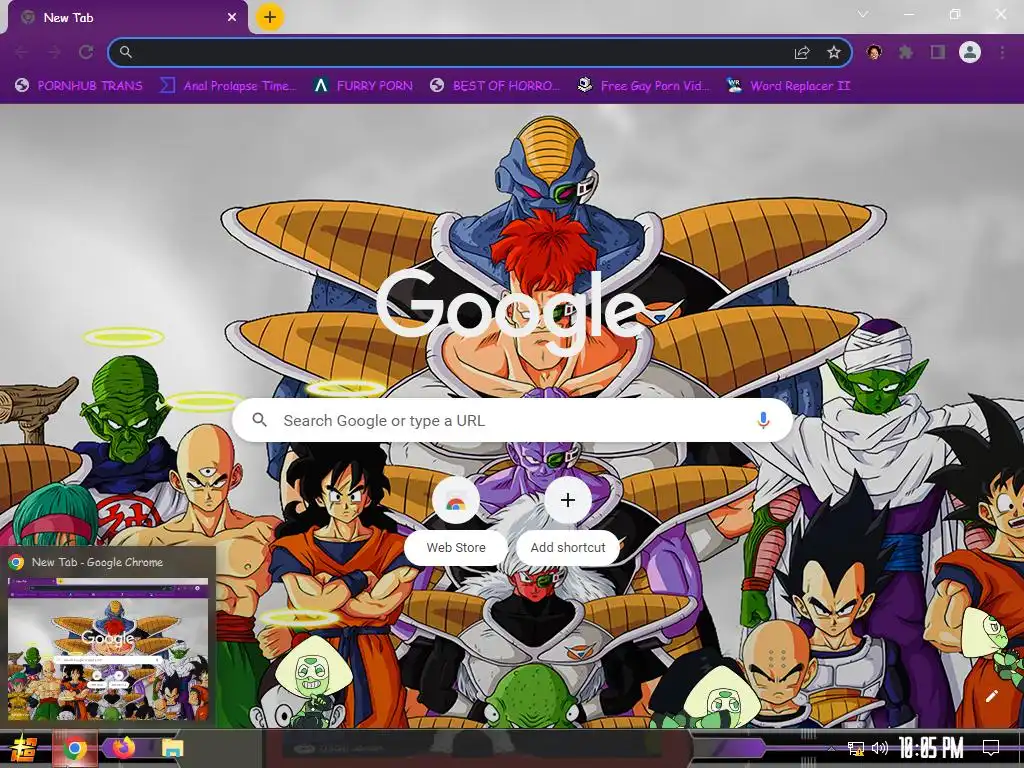1024x768 pixels.
Task: Open a new tab with the yellow plus
Action: tap(270, 17)
